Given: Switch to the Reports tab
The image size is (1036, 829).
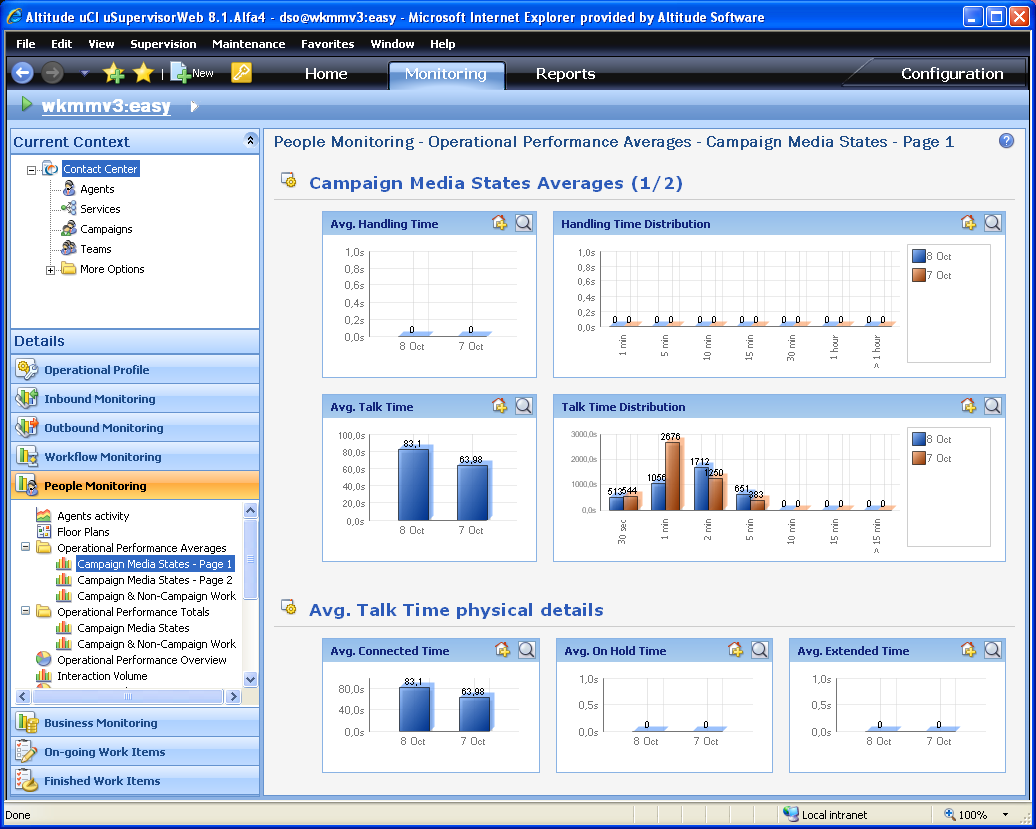Looking at the screenshot, I should 565,74.
